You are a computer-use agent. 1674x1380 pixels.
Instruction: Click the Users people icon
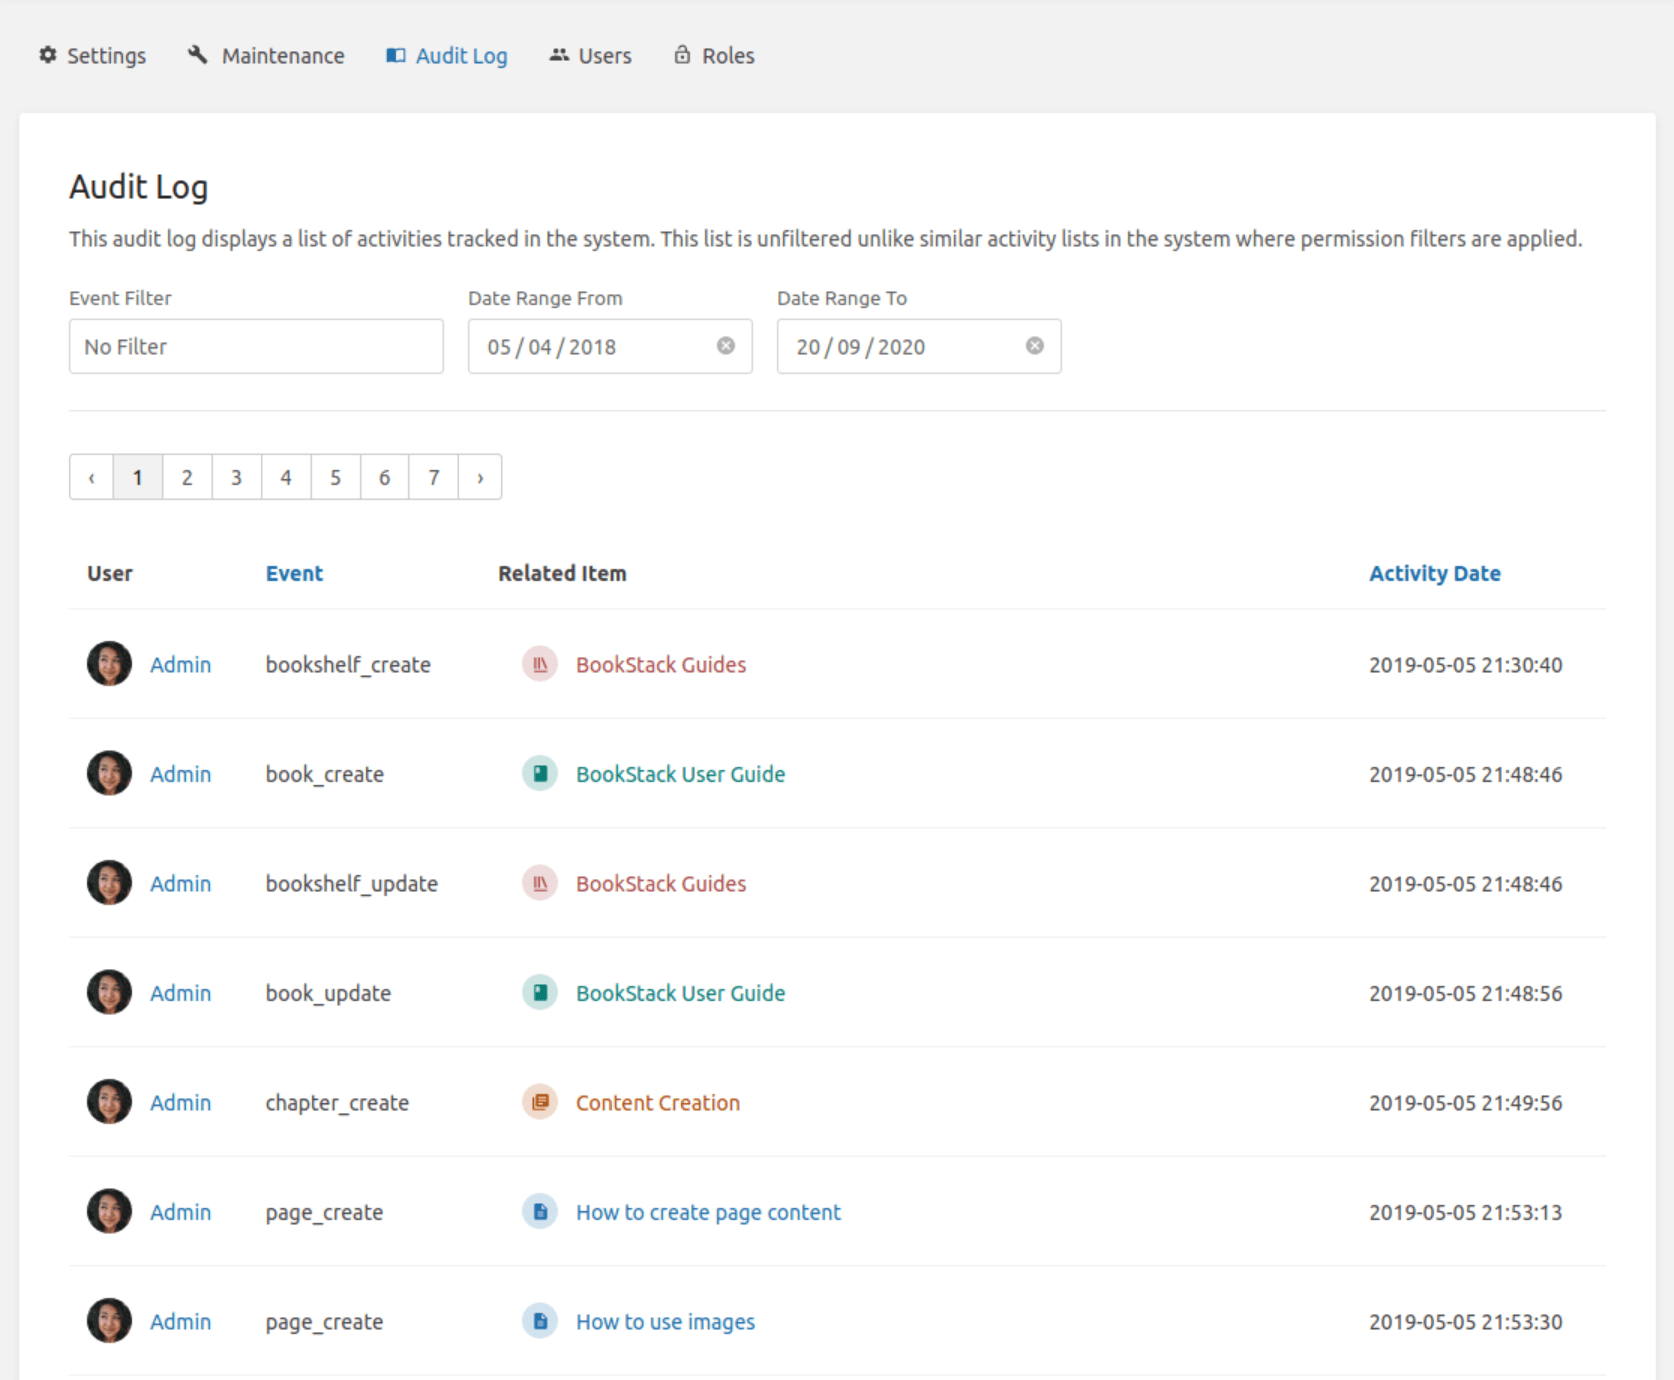click(559, 55)
